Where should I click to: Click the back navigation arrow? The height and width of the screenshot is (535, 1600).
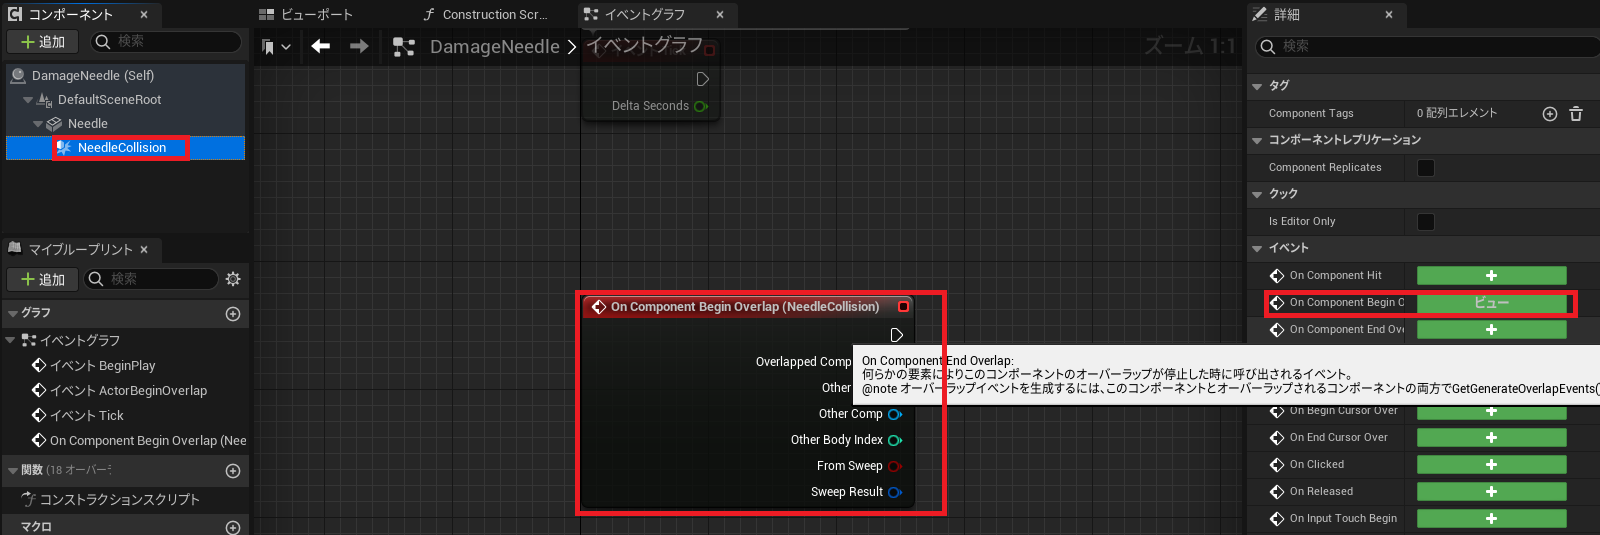coord(321,46)
